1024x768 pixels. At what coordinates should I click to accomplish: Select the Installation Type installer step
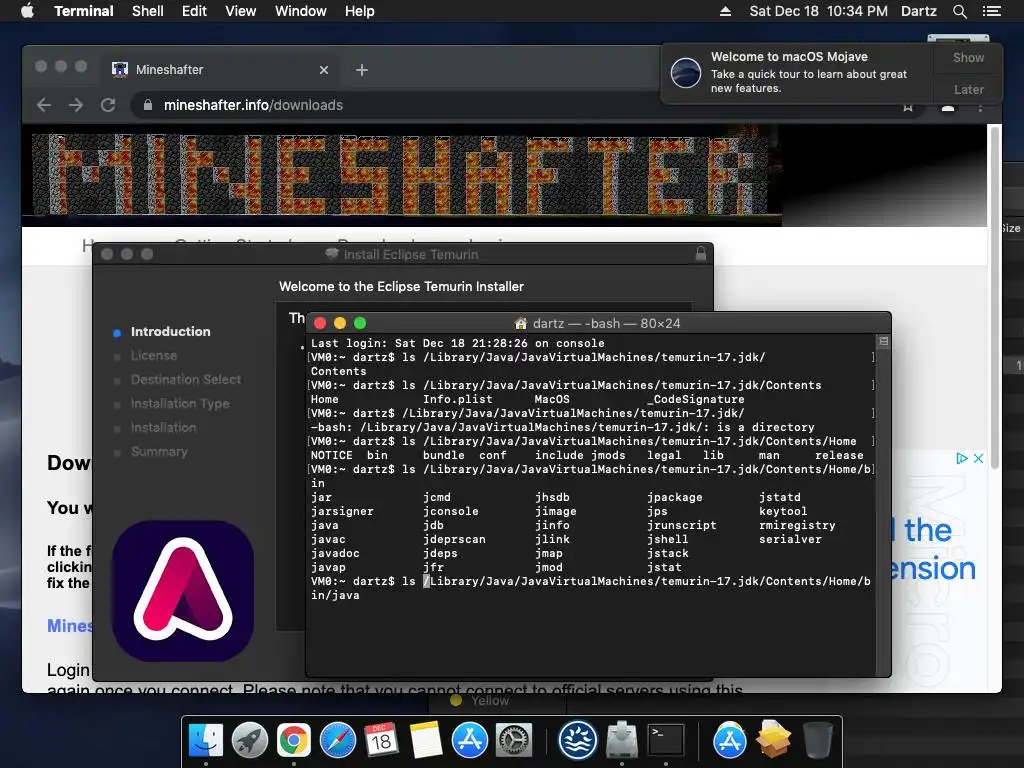coord(180,404)
